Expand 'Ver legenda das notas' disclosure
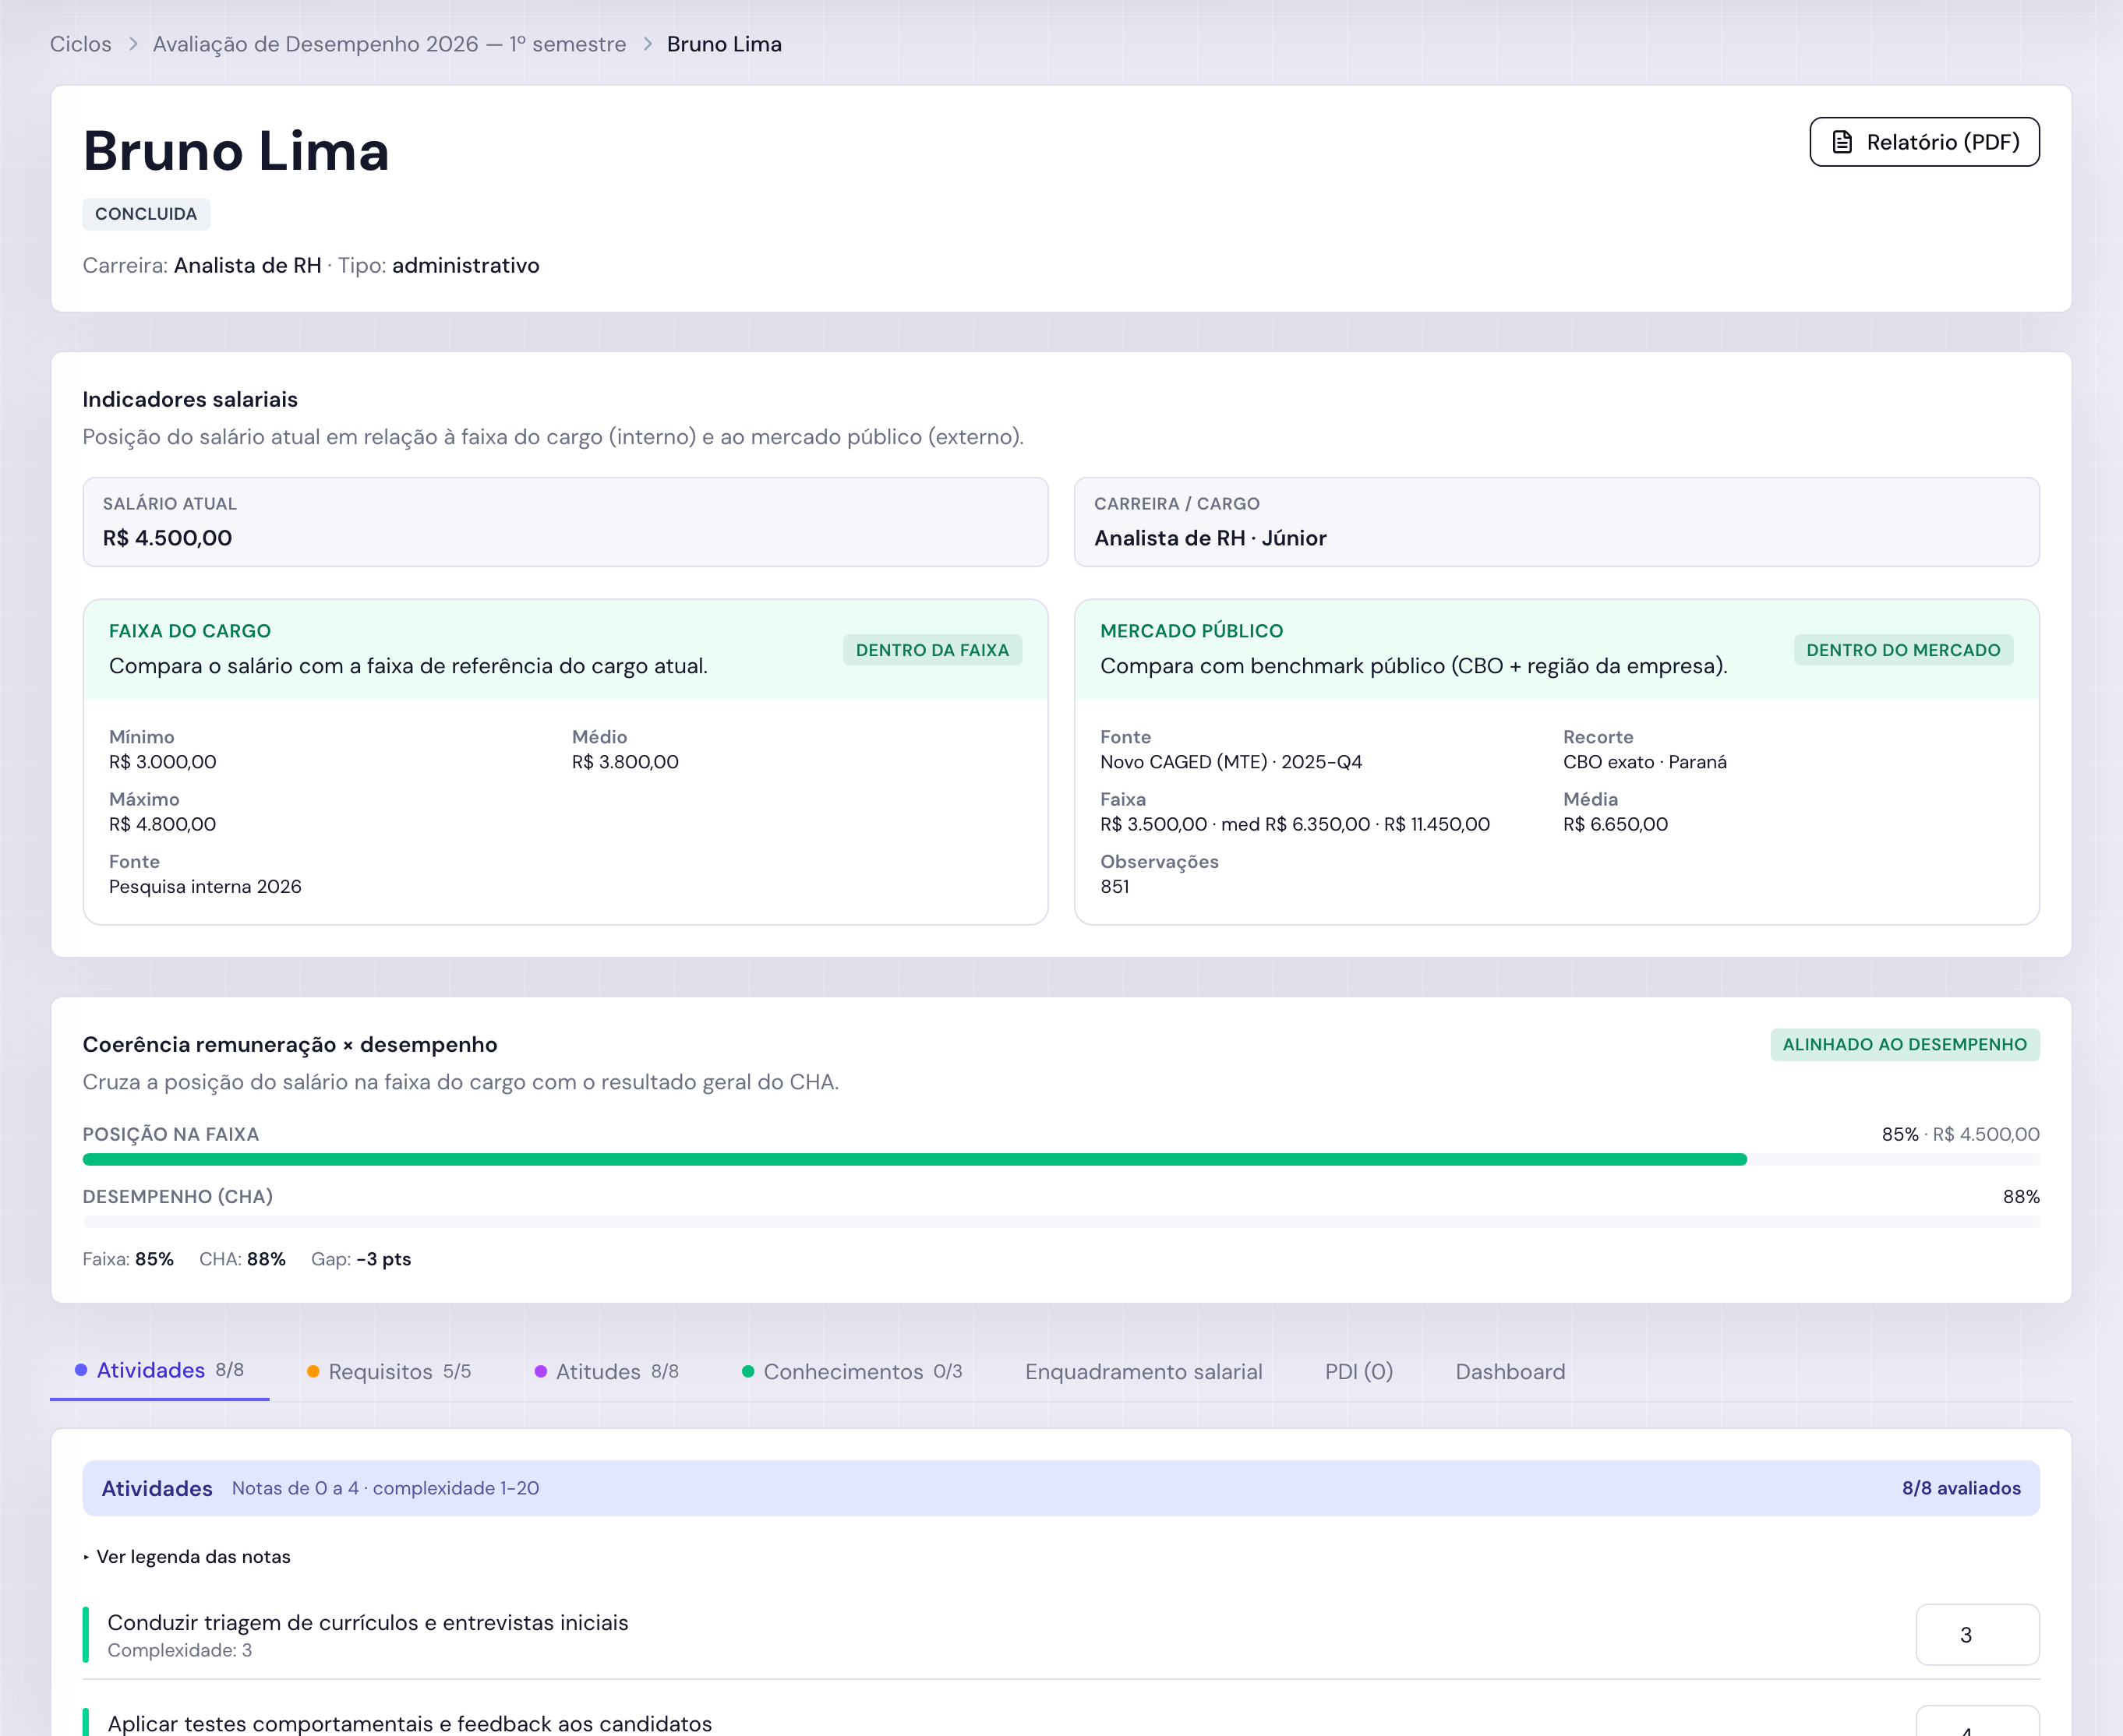The image size is (2123, 1736). tap(187, 1557)
